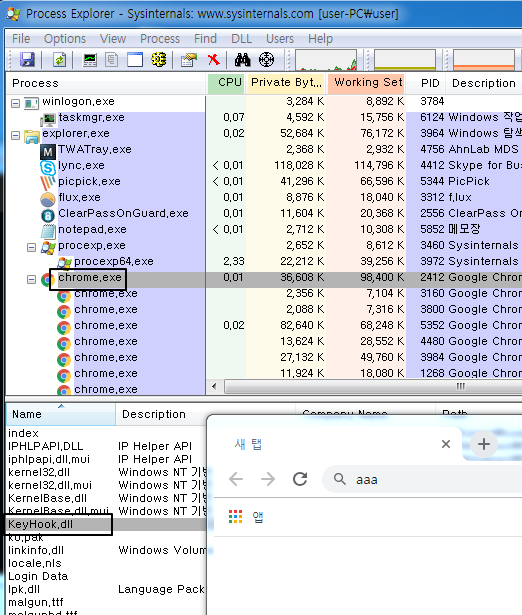Open the File menu
522x615 pixels.
21,38
